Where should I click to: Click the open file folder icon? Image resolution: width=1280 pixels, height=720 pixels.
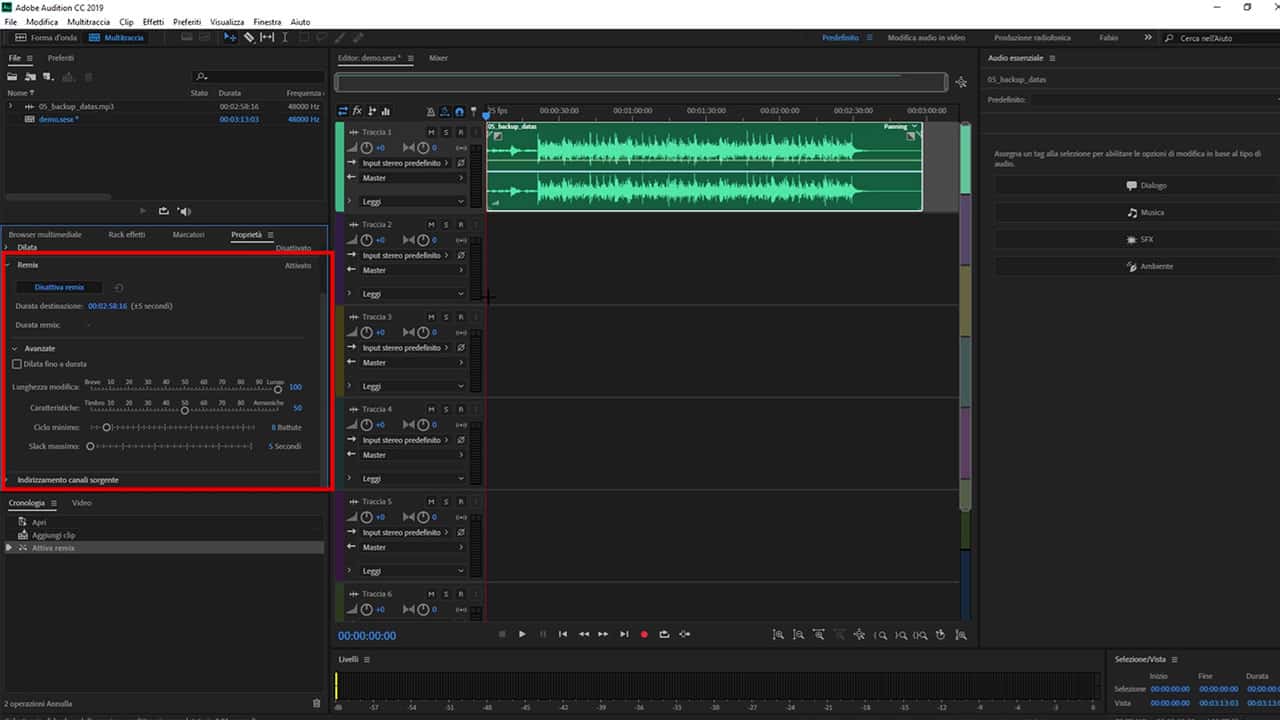pos(14,77)
